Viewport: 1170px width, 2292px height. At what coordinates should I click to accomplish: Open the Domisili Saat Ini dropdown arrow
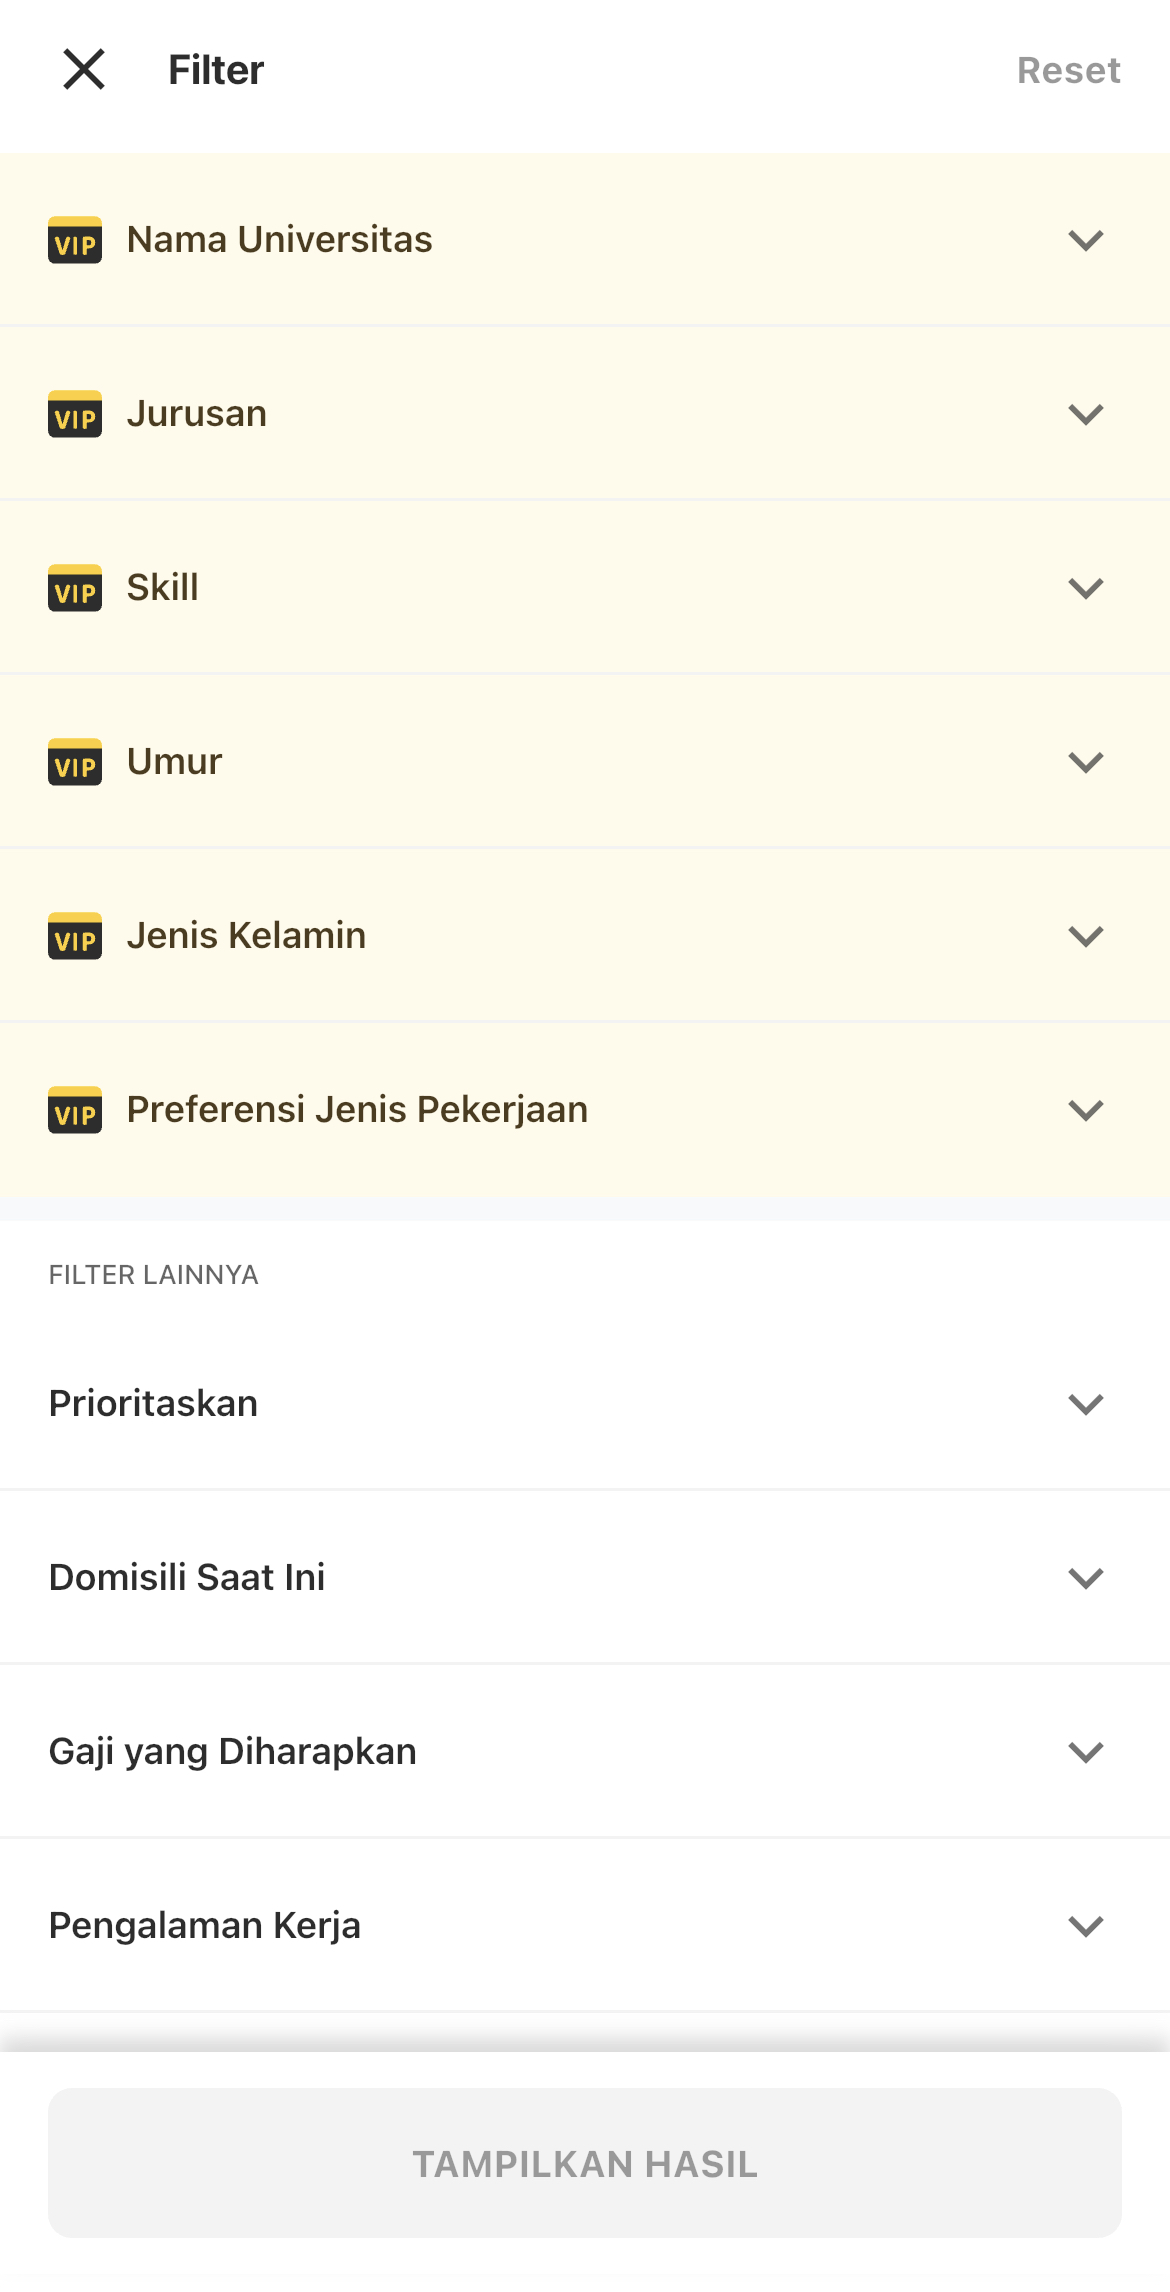(1085, 1578)
